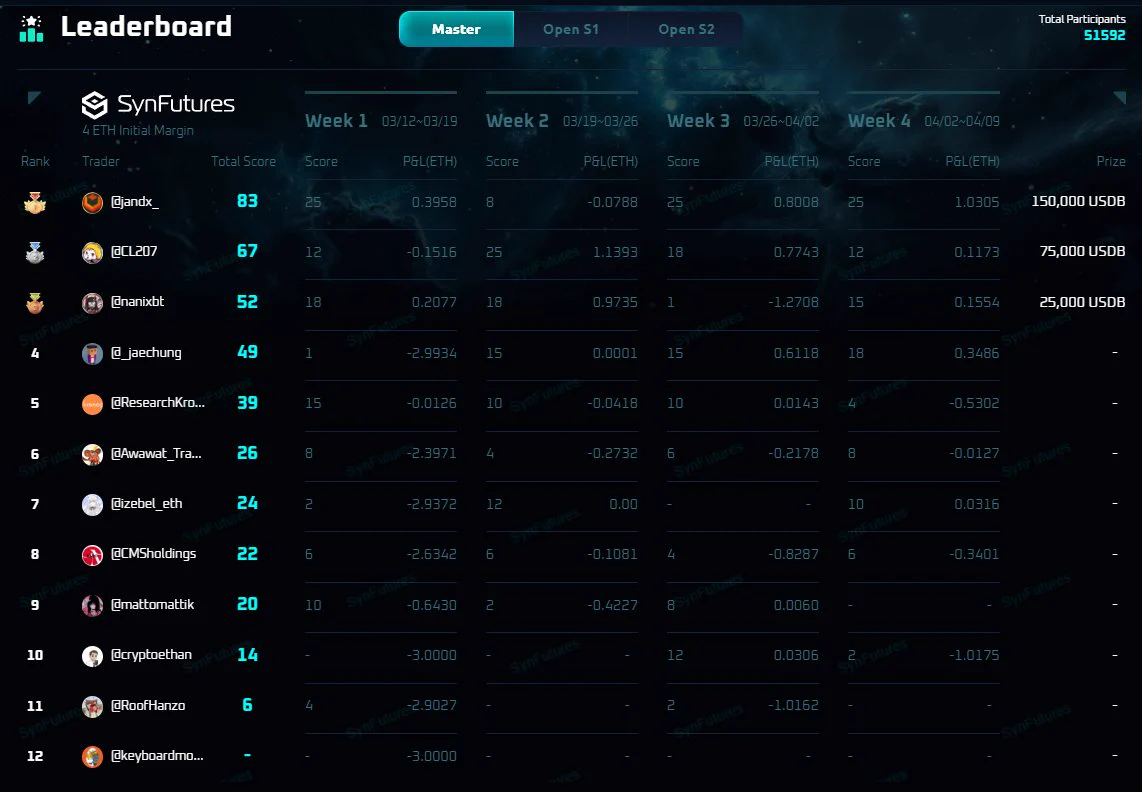Click total score 52

[x=247, y=302]
